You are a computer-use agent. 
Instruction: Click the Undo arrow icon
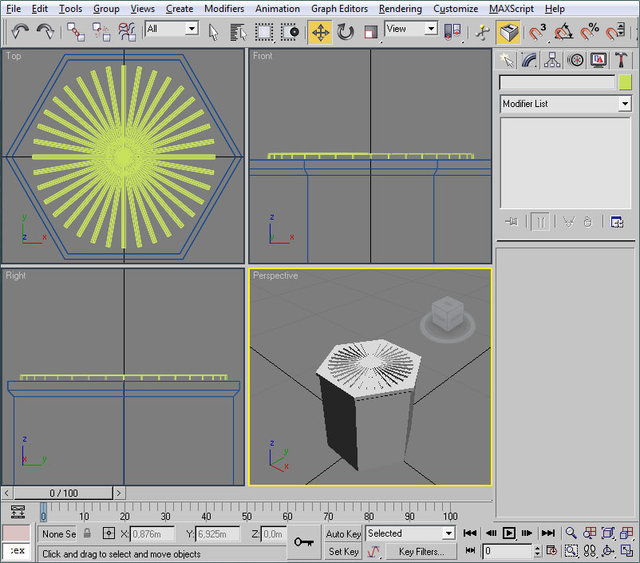pyautogui.click(x=19, y=31)
